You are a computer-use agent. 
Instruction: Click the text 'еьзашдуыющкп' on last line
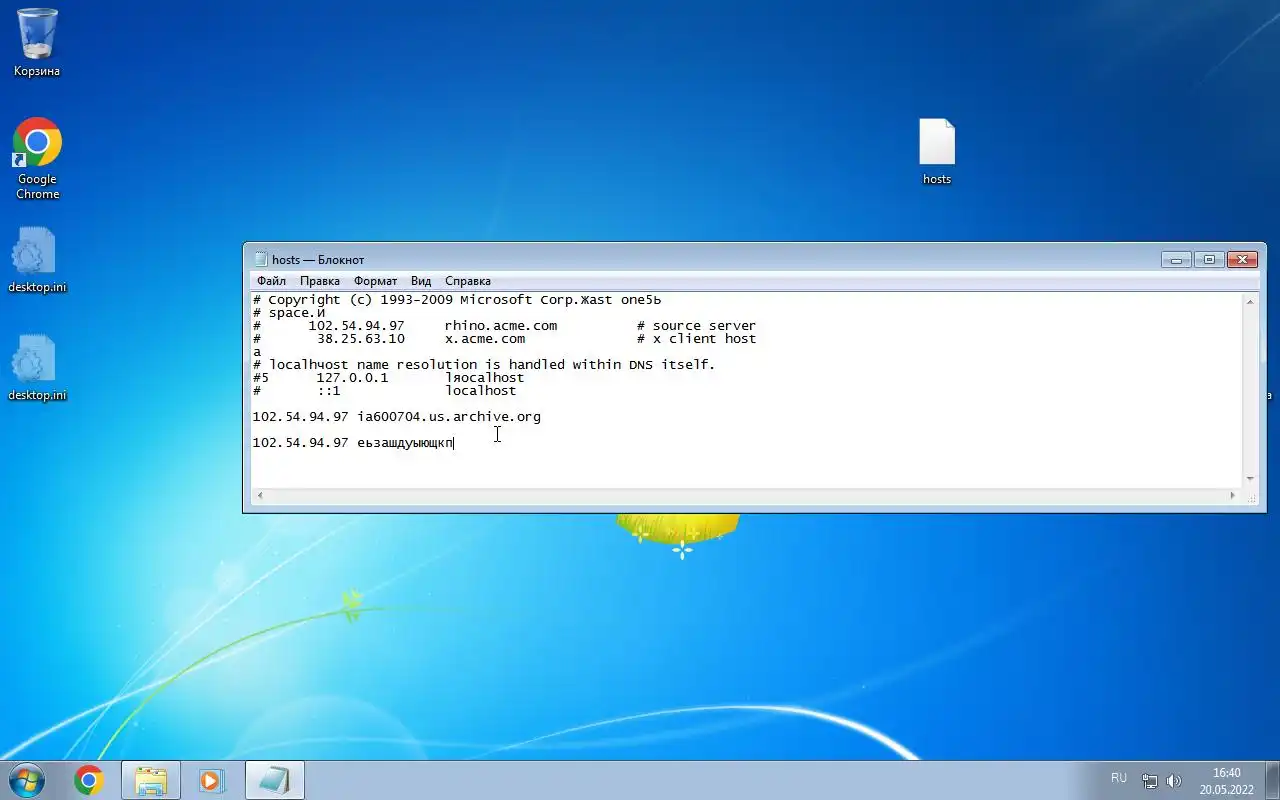click(x=405, y=443)
